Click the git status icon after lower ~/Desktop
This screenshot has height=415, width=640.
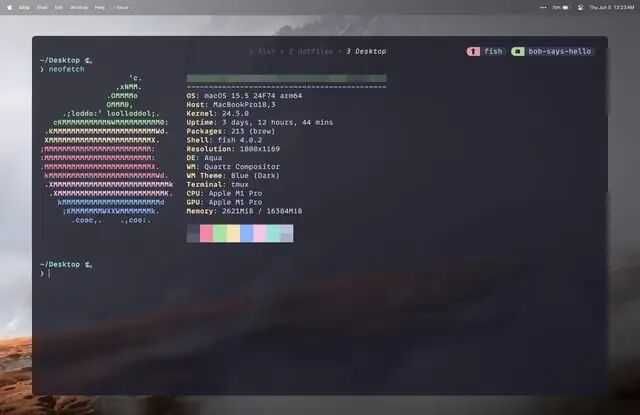88,264
